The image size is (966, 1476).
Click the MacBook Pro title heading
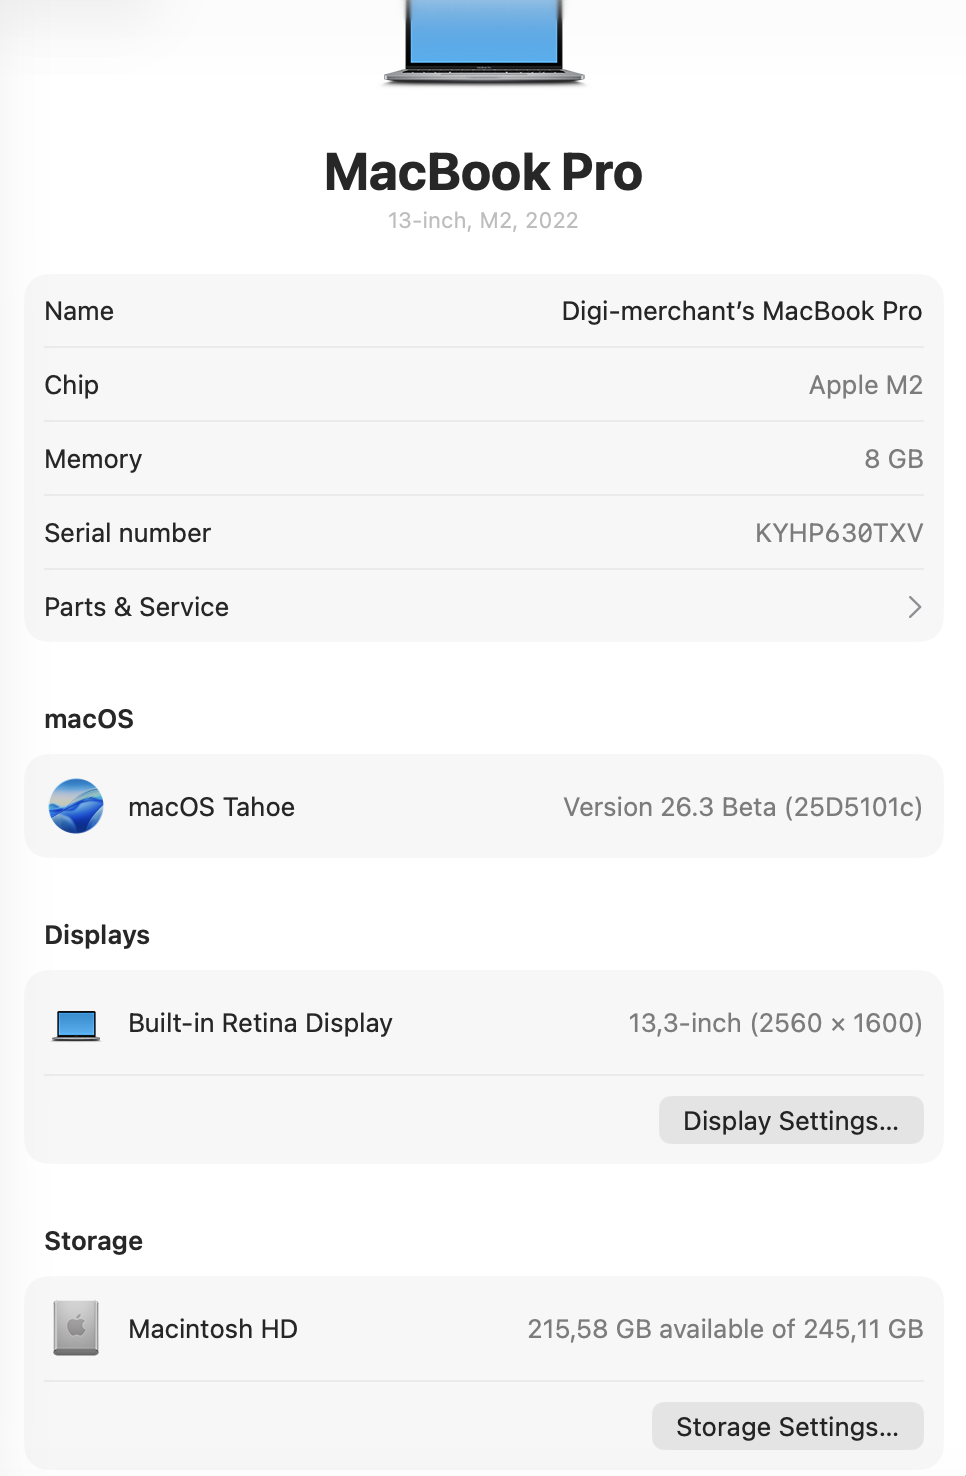tap(484, 172)
